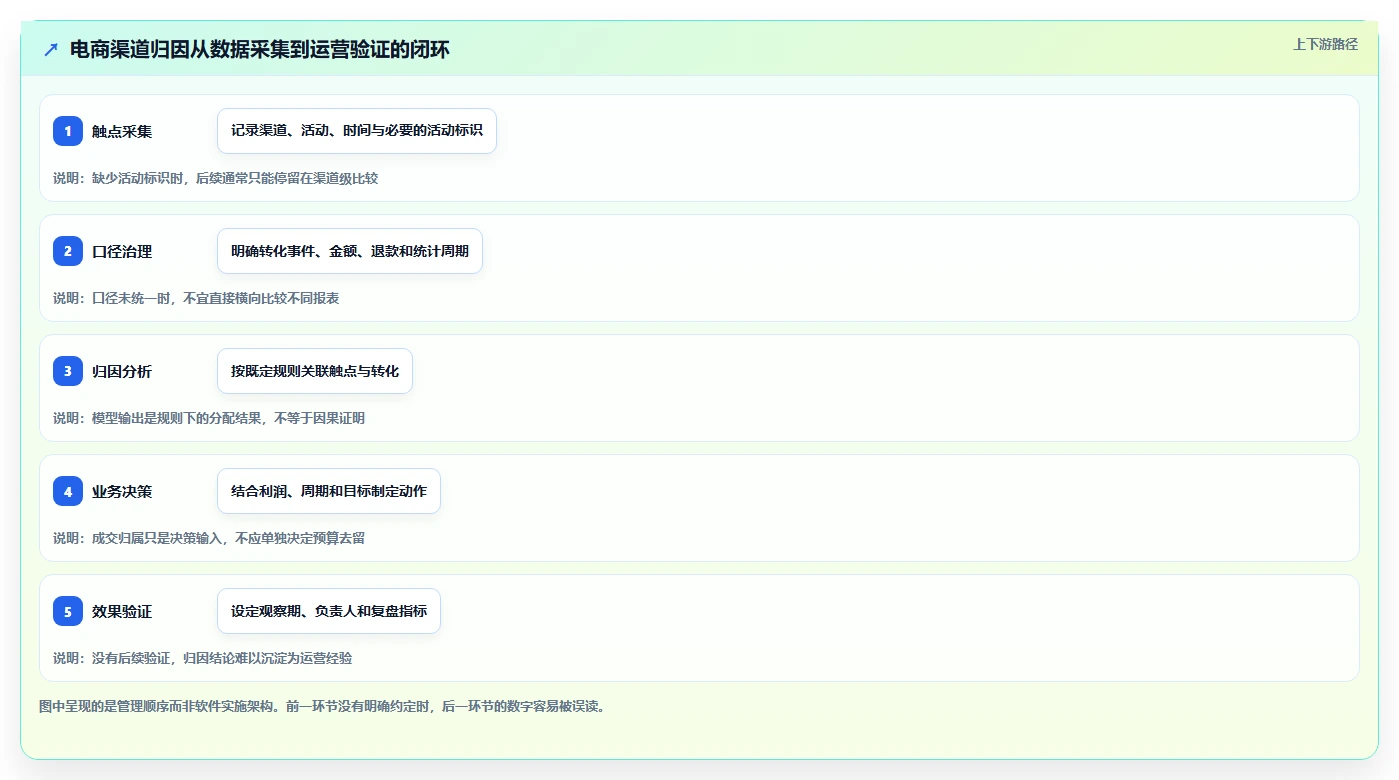Click step number badge 3
The width and height of the screenshot is (1399, 780).
click(68, 371)
